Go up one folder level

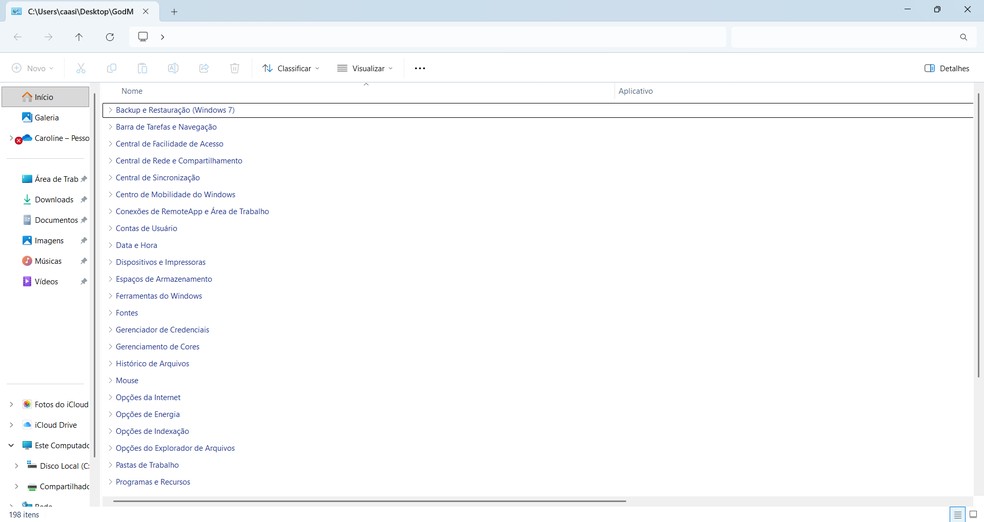[79, 37]
